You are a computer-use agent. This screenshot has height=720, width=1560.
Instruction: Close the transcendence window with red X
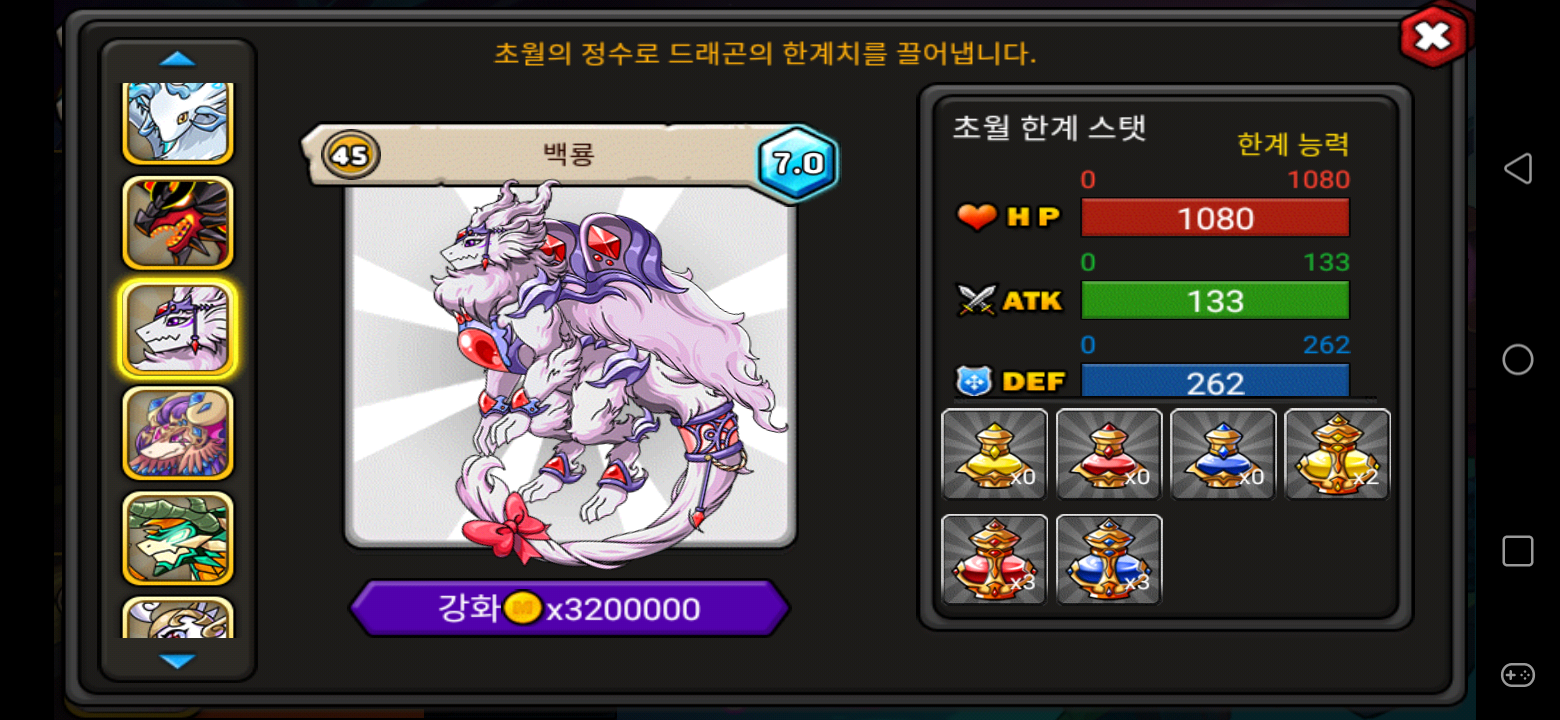[1433, 37]
